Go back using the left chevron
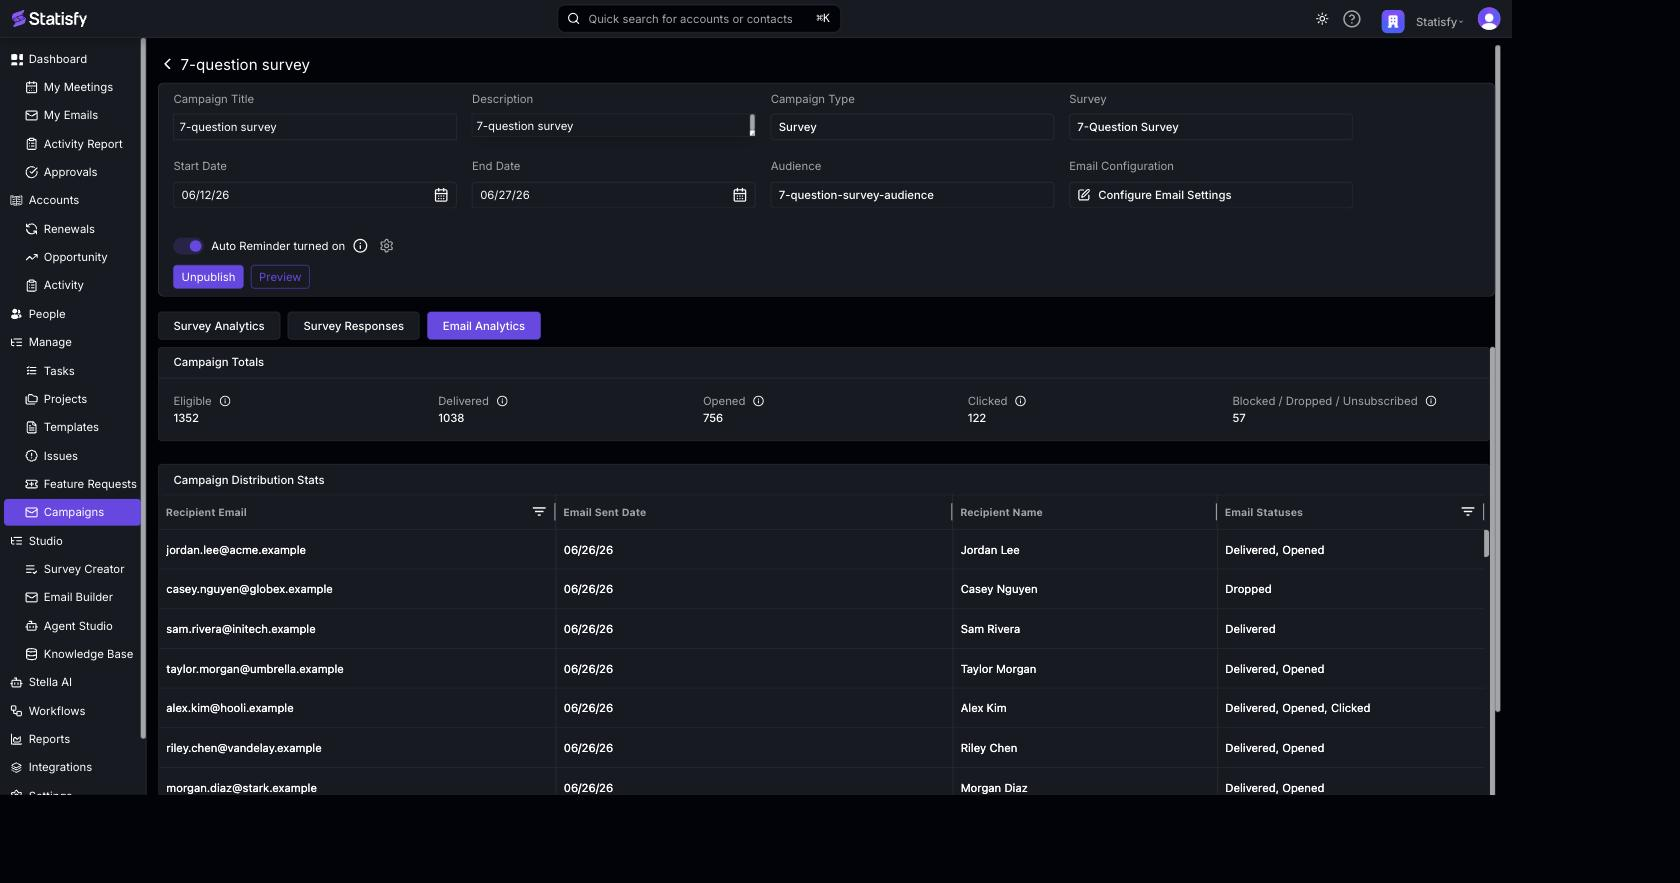Viewport: 1680px width, 883px height. 167,64
